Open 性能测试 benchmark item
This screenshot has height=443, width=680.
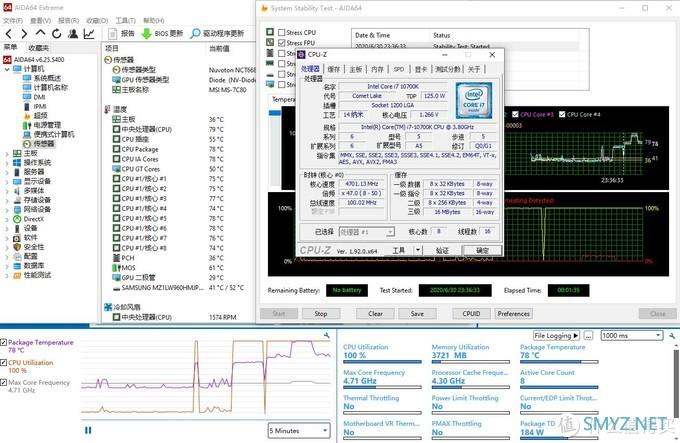click(32, 275)
